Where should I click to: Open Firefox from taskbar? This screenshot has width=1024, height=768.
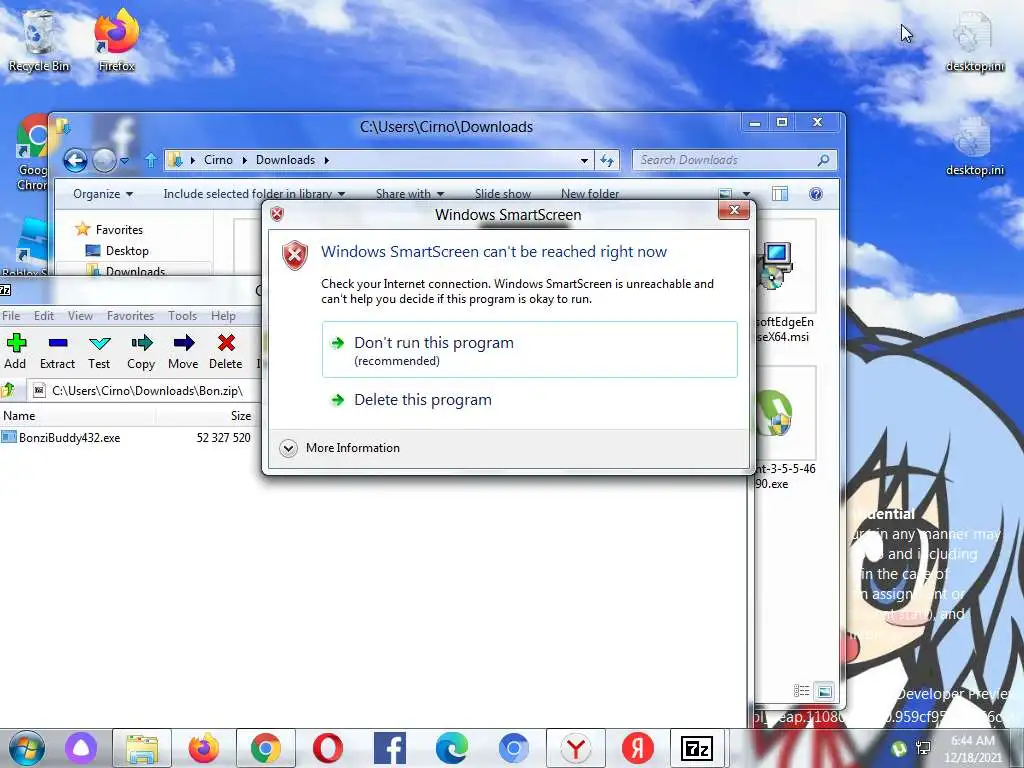204,748
